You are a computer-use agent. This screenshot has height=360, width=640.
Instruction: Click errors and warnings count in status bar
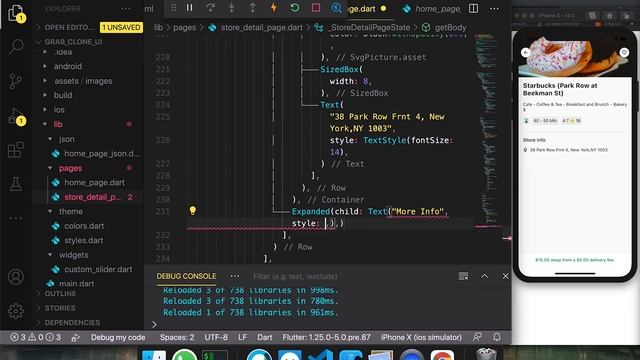pyautogui.click(x=36, y=337)
